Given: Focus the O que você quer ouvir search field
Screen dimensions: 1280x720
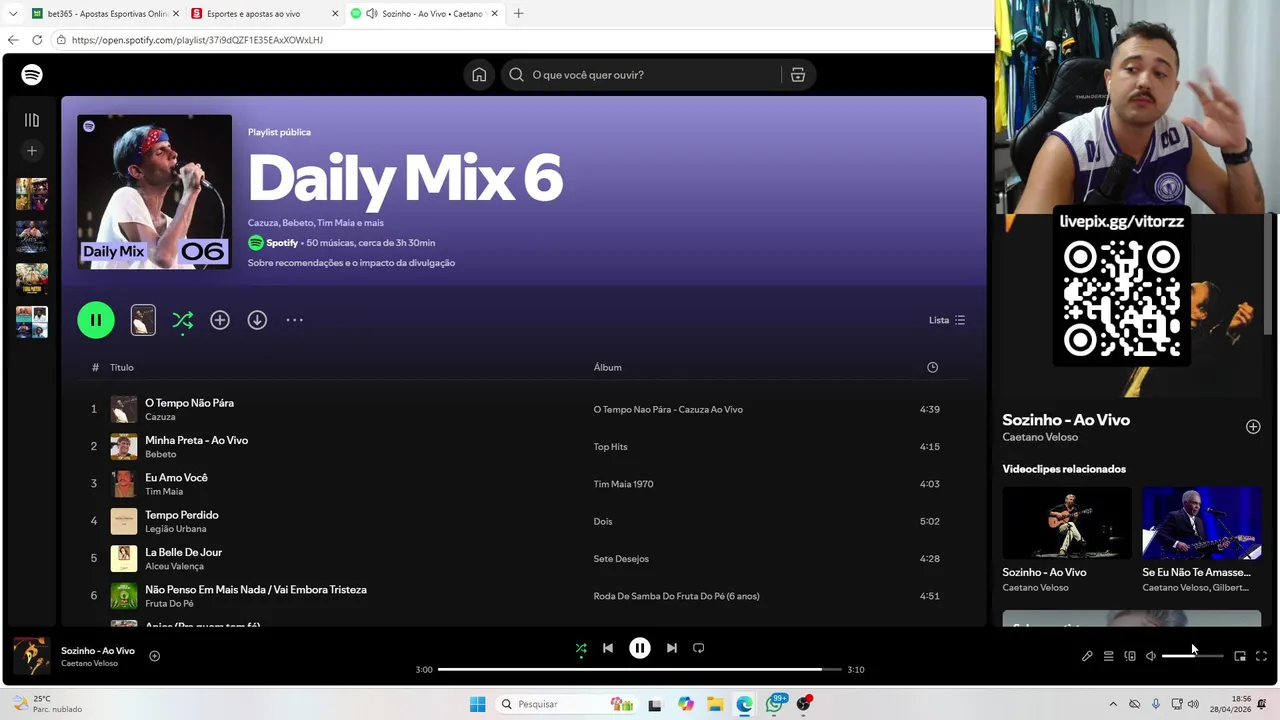Looking at the screenshot, I should click(x=640, y=75).
